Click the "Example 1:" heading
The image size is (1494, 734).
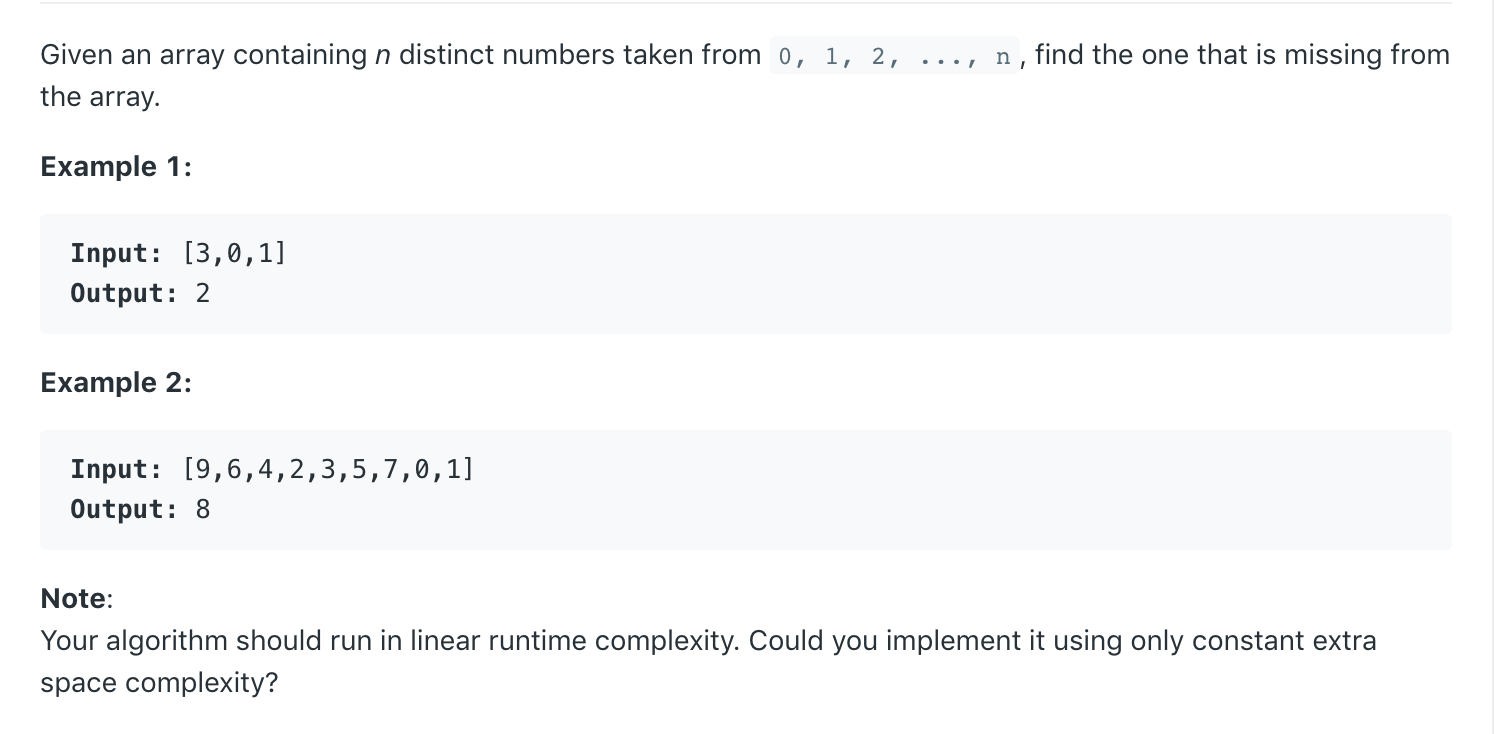[116, 166]
